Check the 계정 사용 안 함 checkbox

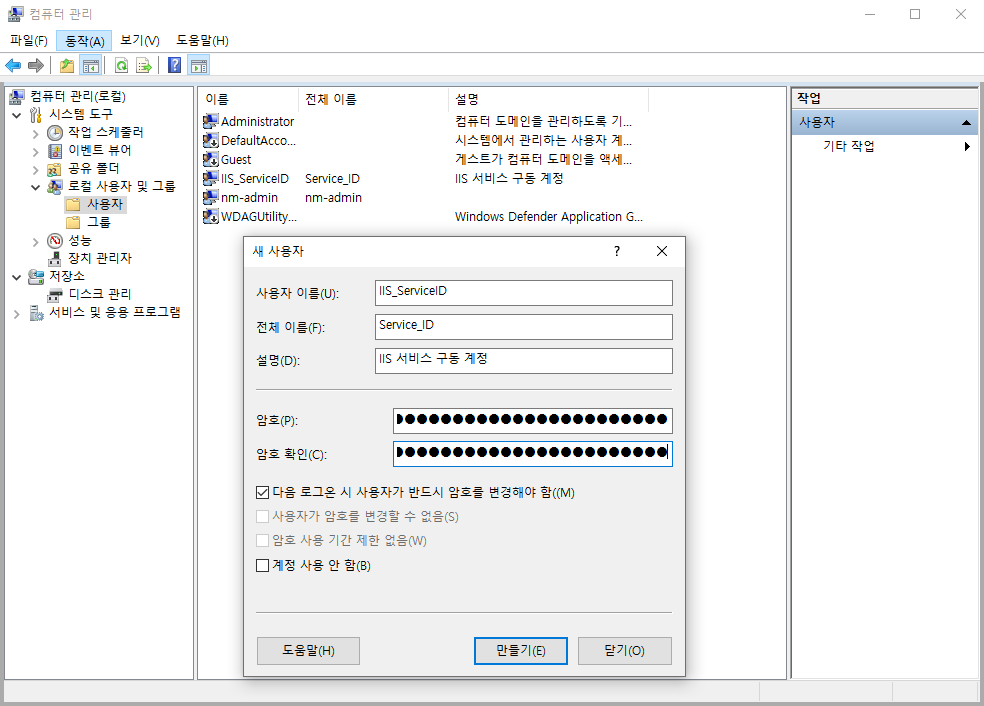point(262,565)
